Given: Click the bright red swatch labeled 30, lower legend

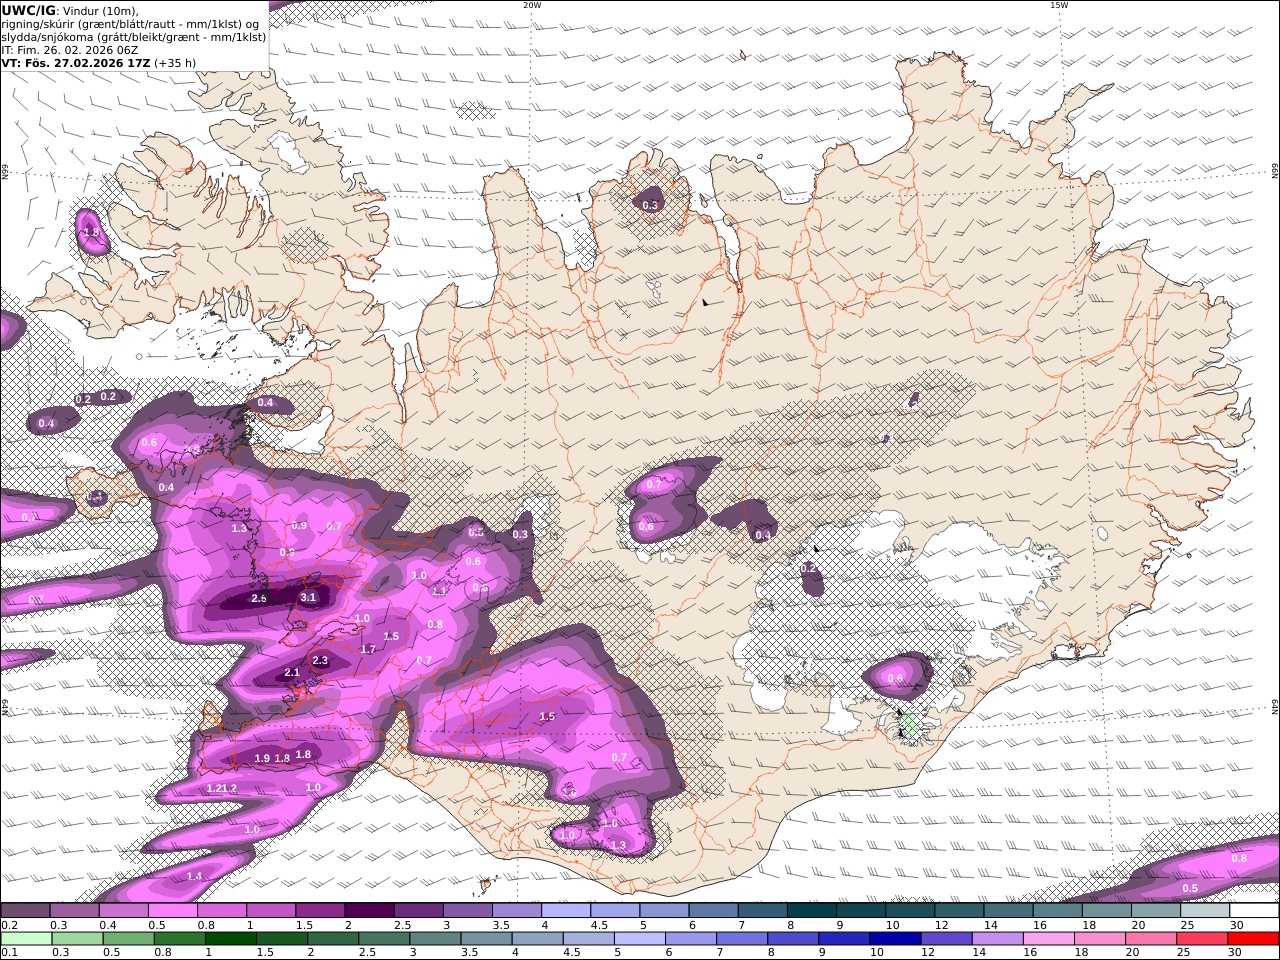Looking at the screenshot, I should click(x=1254, y=939).
